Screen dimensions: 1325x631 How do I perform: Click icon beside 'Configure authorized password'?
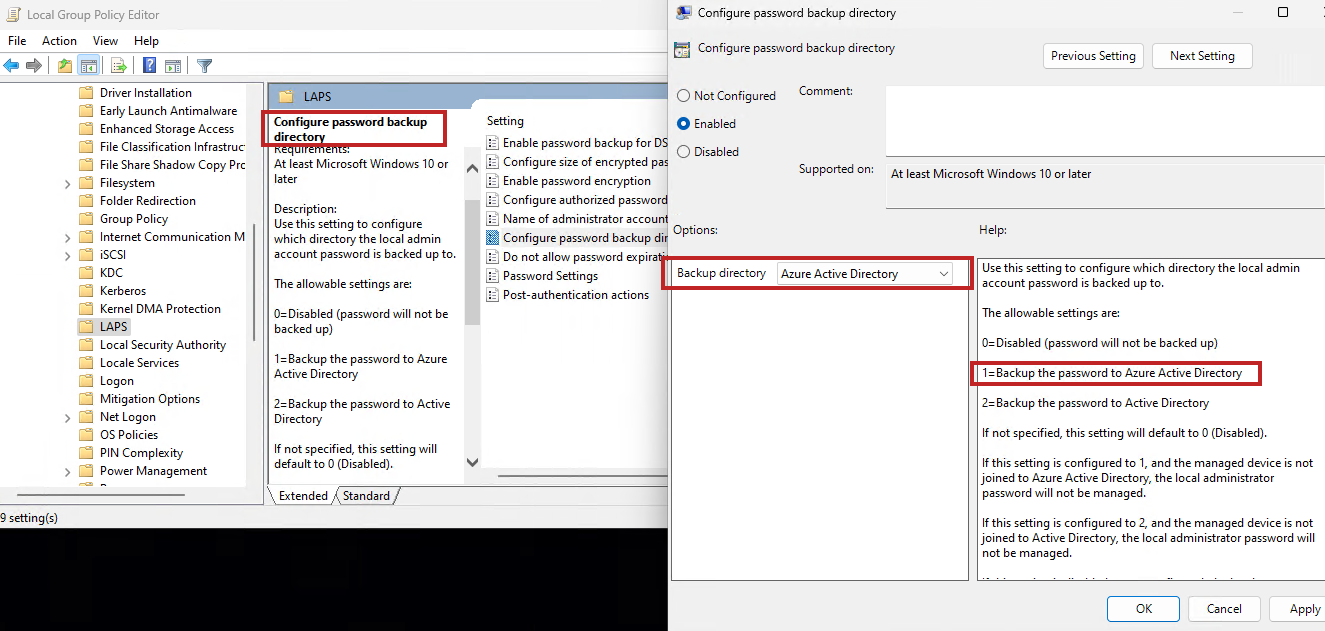pyautogui.click(x=492, y=200)
